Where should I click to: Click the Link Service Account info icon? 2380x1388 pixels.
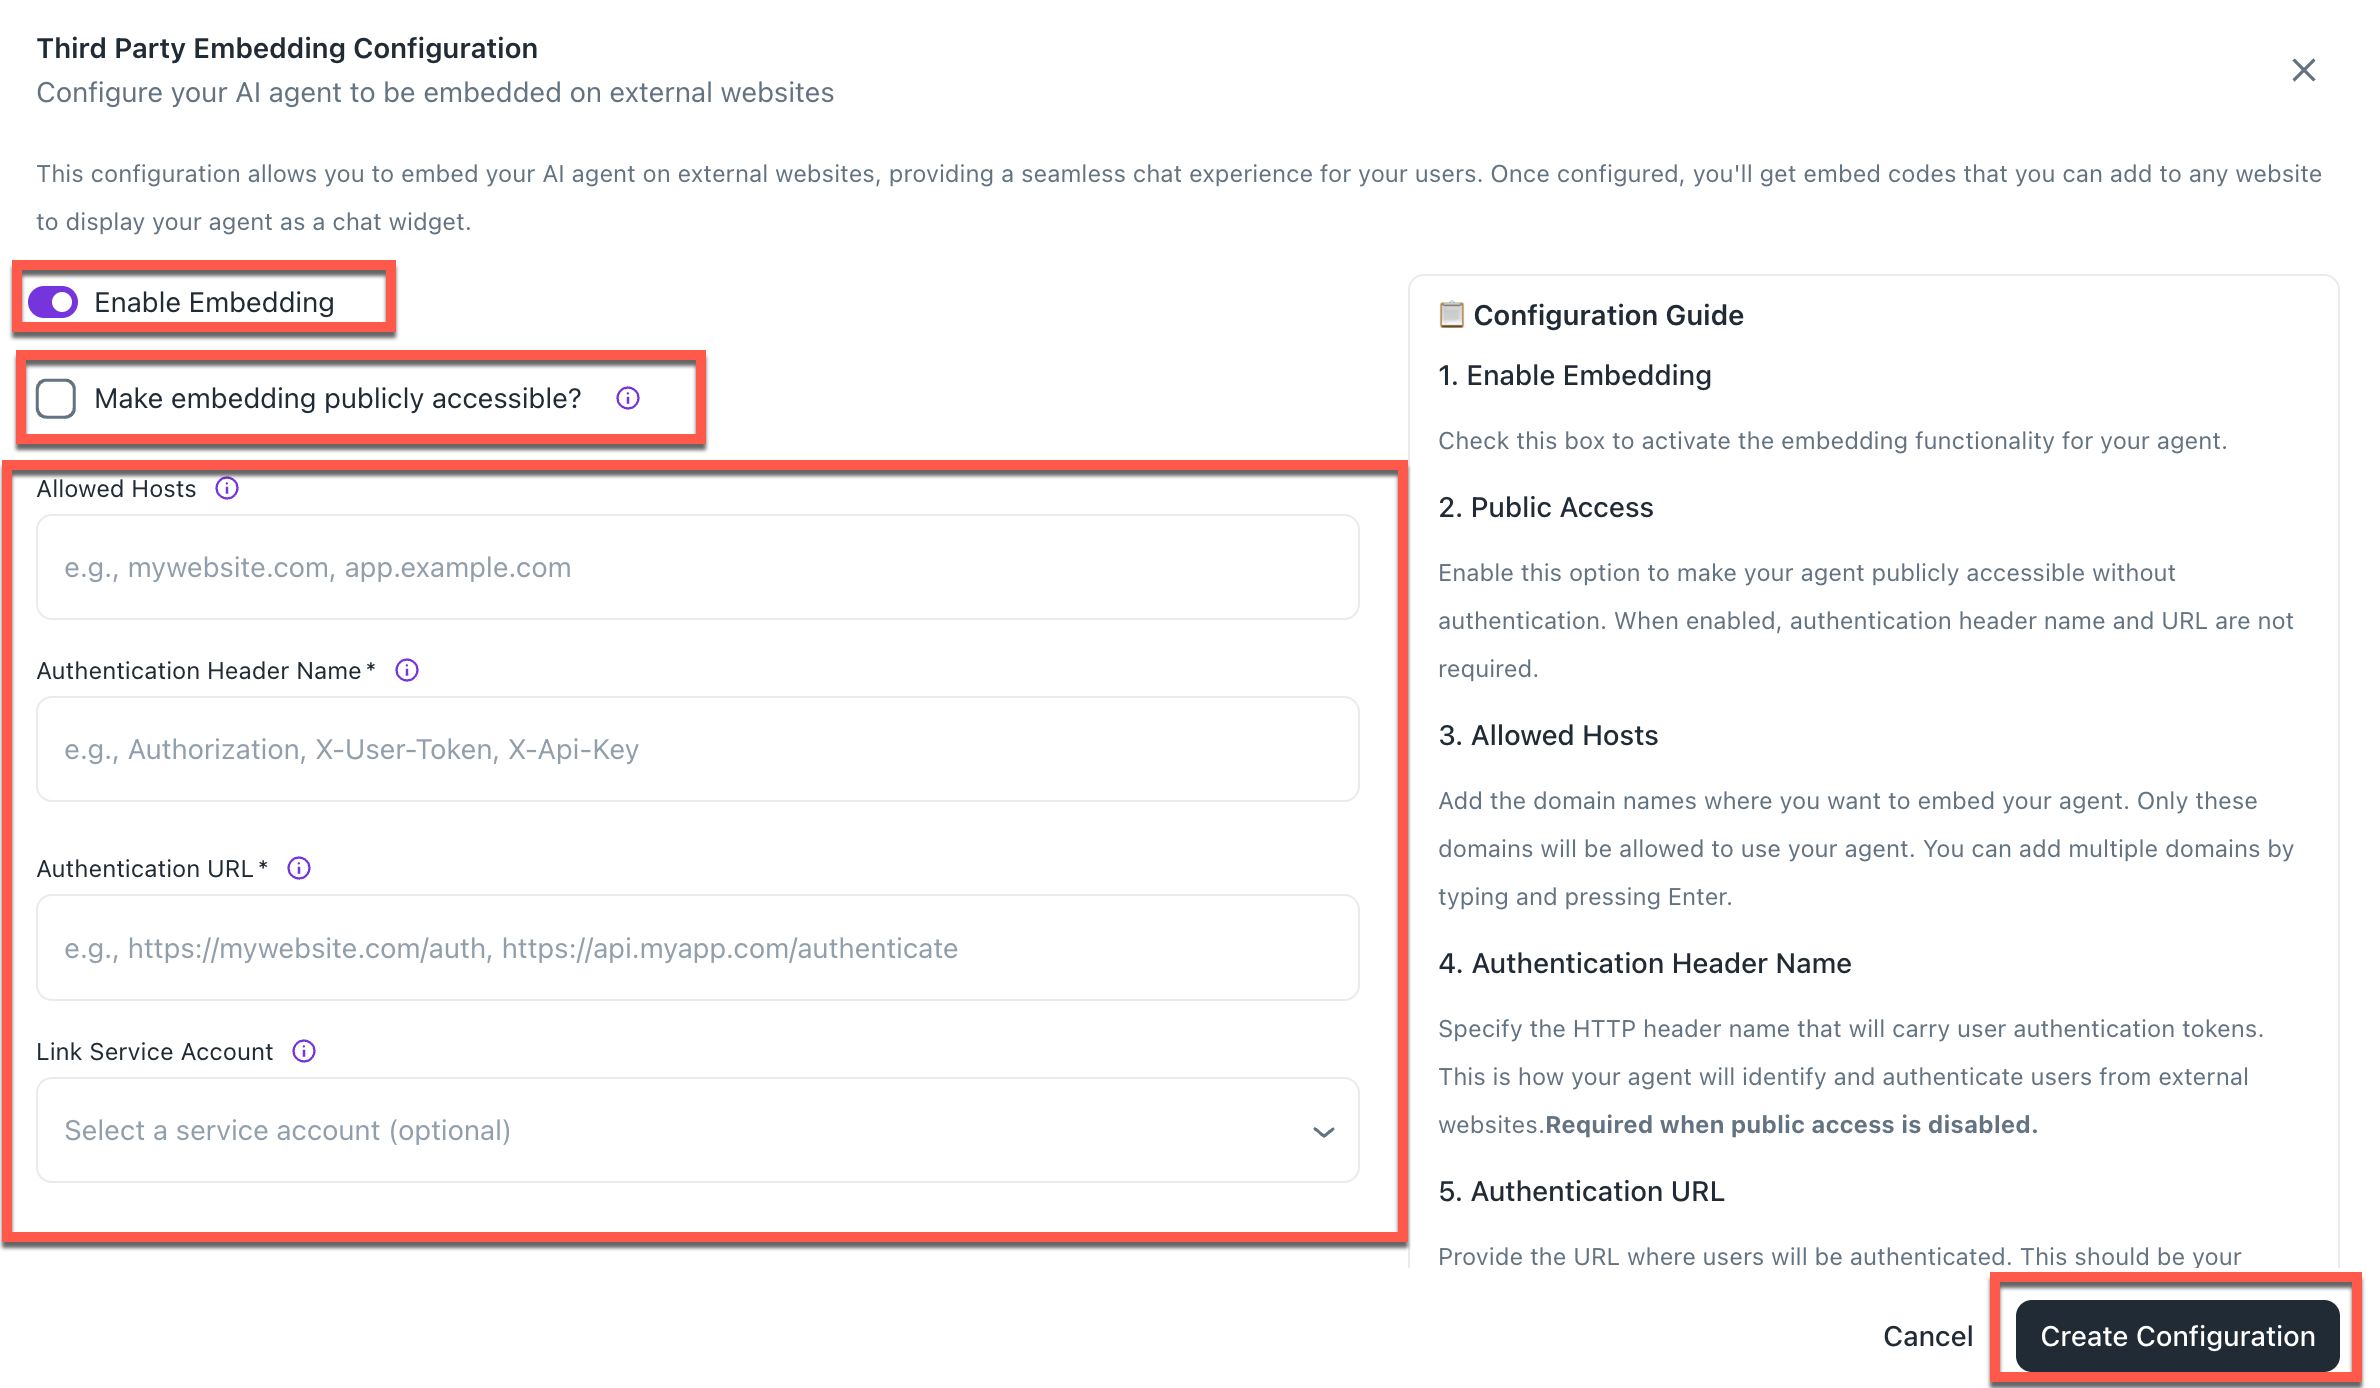(304, 1051)
